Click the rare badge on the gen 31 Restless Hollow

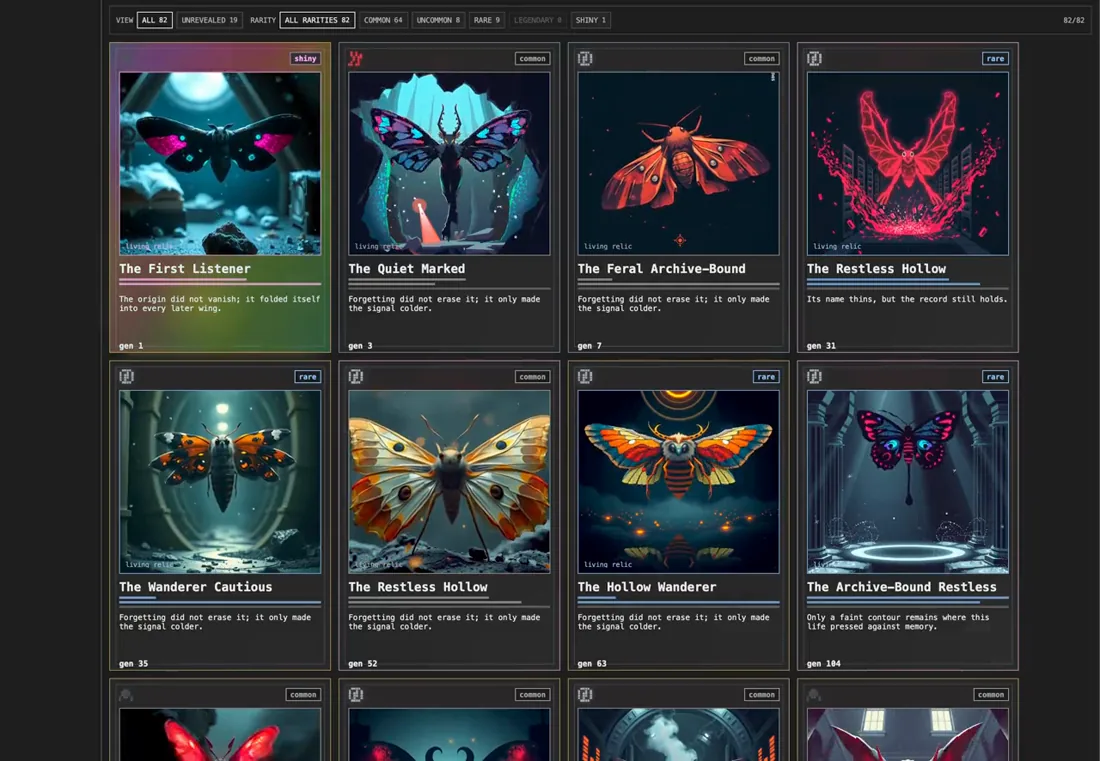coord(995,59)
